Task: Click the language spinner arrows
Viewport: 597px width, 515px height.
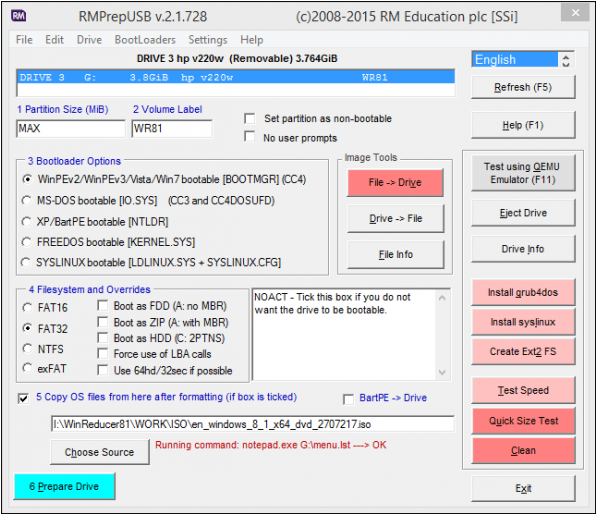Action: [x=566, y=60]
